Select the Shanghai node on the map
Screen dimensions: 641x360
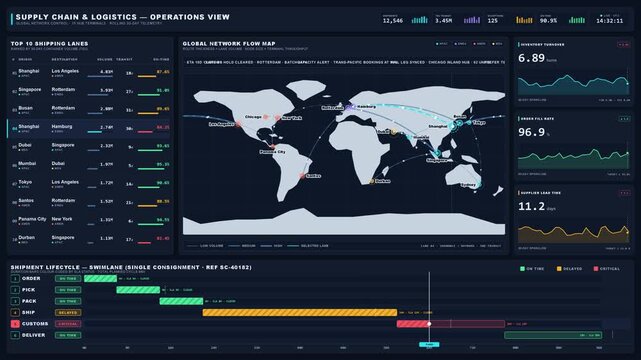[x=453, y=126]
